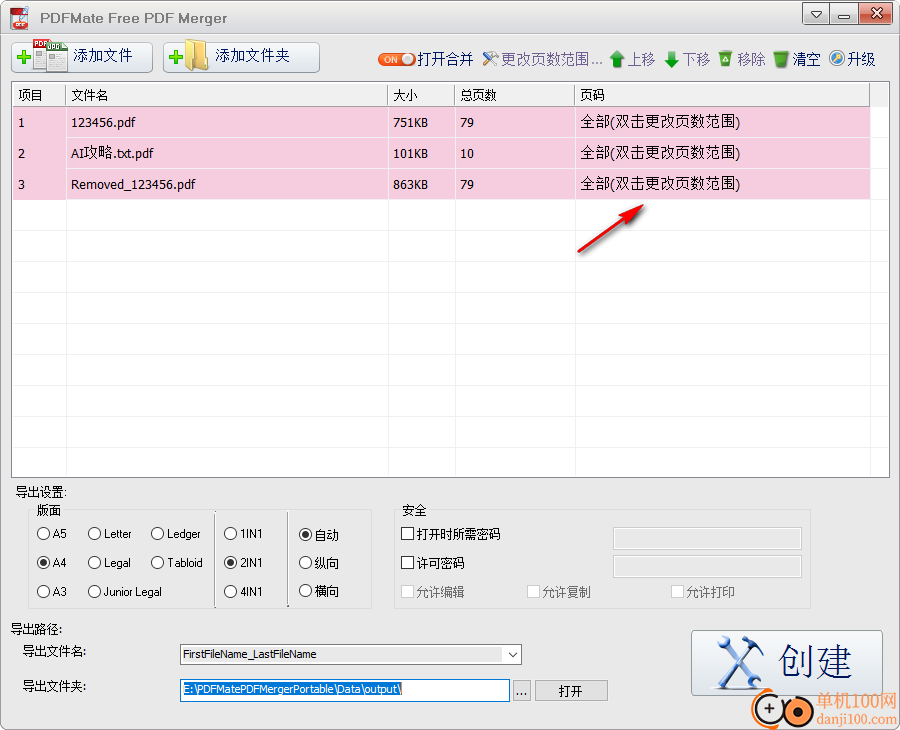The height and width of the screenshot is (730, 900).
Task: Select the 2IN1 layout radio
Action: pyautogui.click(x=230, y=562)
